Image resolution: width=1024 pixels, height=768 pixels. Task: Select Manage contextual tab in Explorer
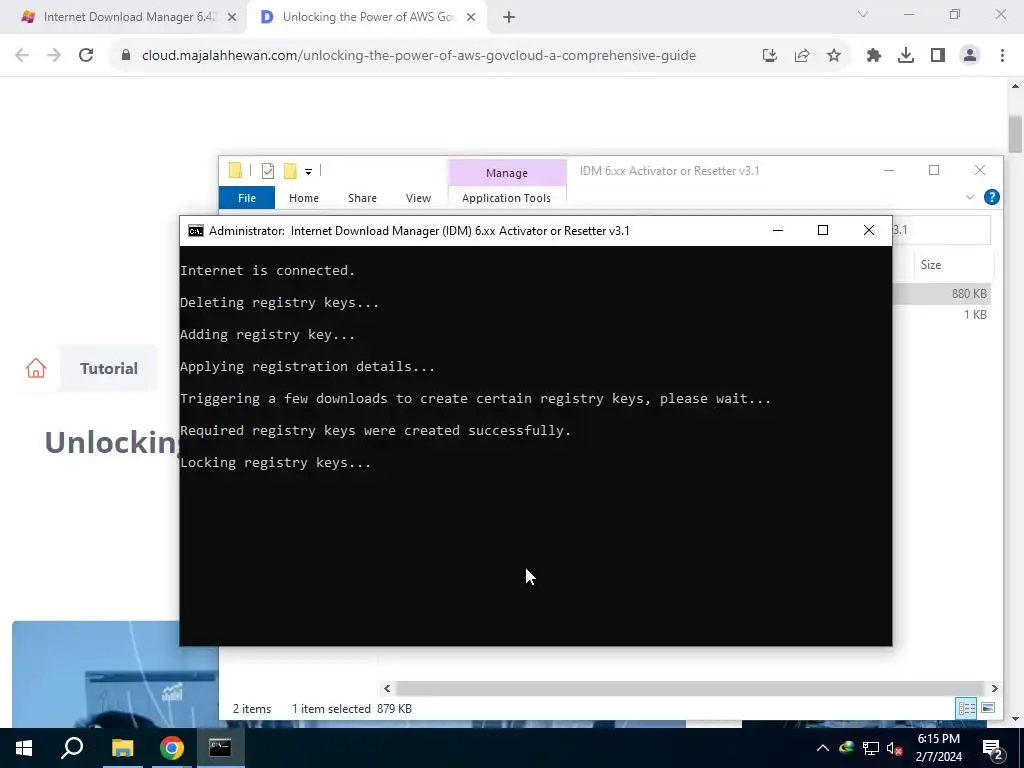click(507, 173)
